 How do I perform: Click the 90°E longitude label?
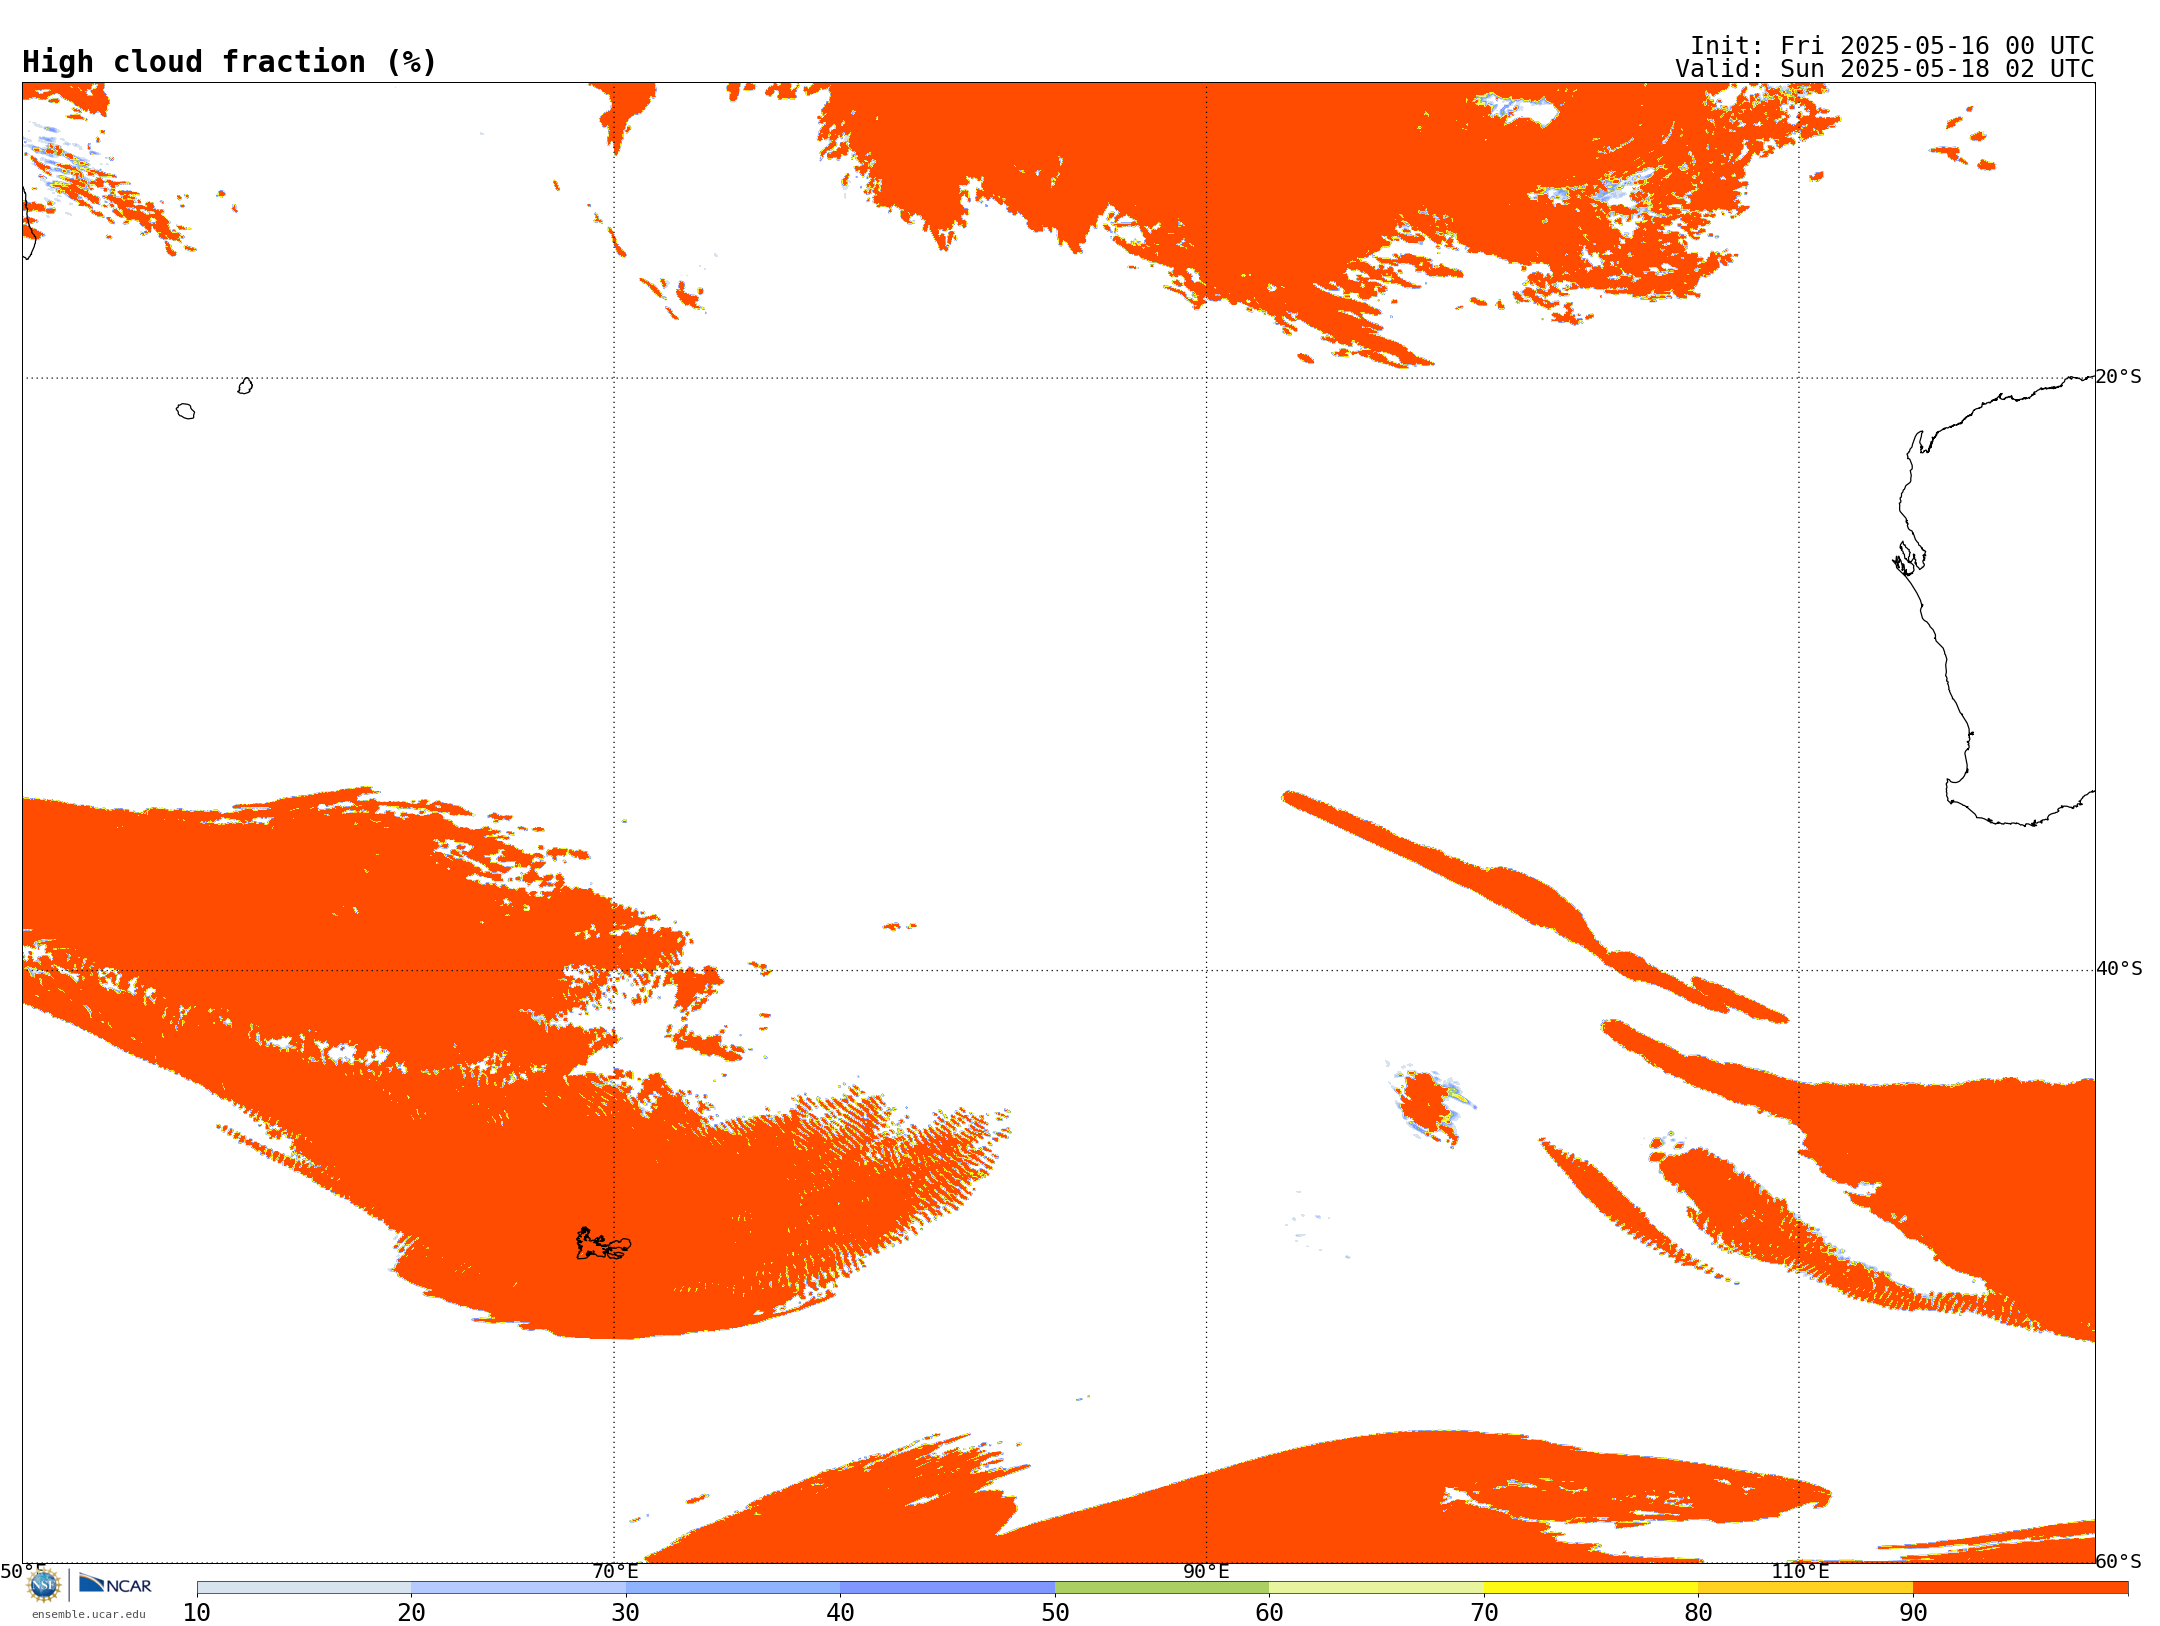coord(1206,1572)
